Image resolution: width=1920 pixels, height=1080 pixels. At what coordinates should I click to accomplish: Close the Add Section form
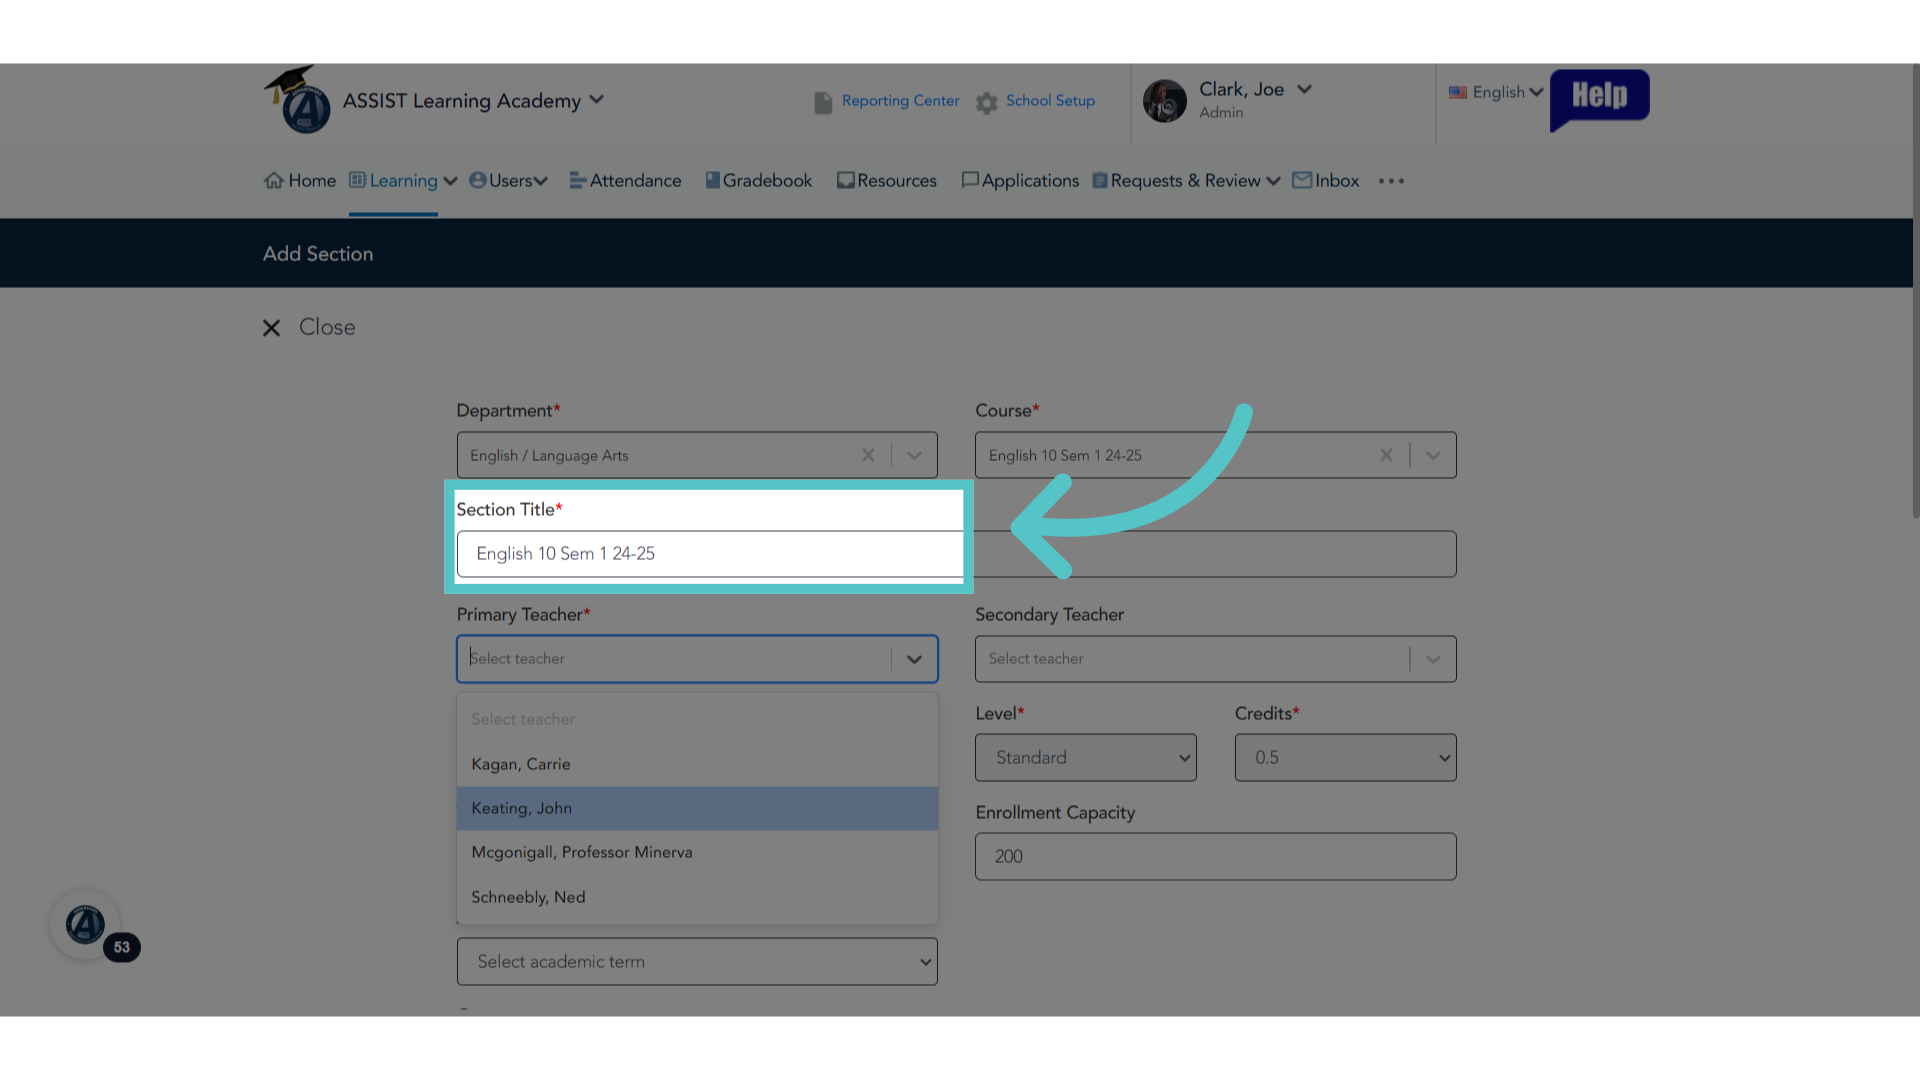309,328
